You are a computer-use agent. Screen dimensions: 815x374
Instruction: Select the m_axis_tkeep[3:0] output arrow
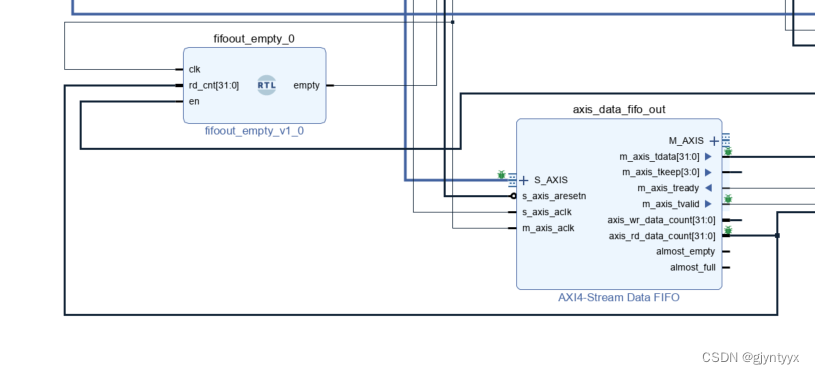pos(708,172)
